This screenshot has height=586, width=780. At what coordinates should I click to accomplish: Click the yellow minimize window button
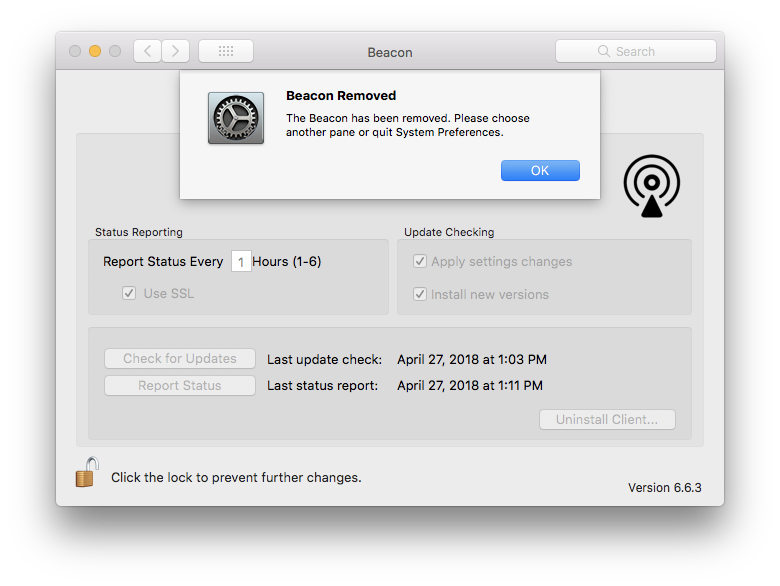[x=95, y=51]
